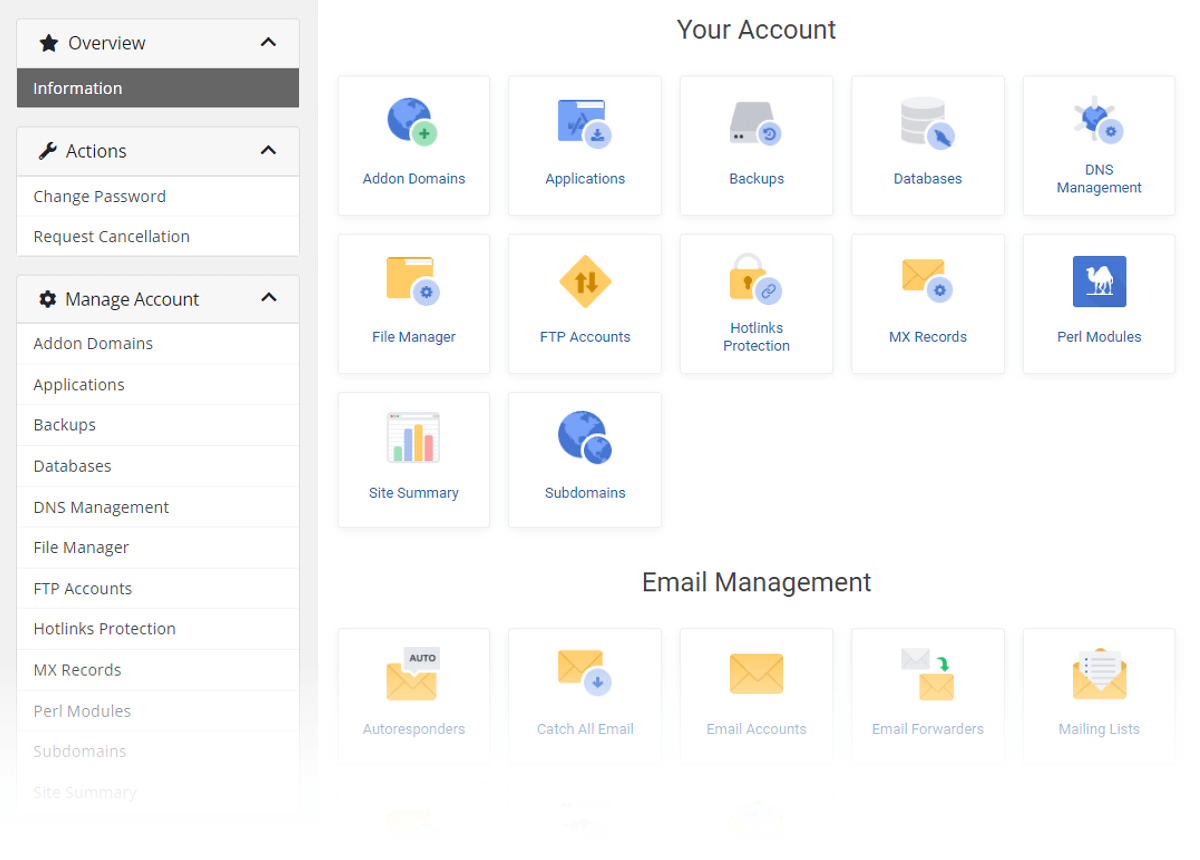Click the MX Records envelope icon
The width and height of the screenshot is (1200, 860).
pyautogui.click(x=927, y=281)
